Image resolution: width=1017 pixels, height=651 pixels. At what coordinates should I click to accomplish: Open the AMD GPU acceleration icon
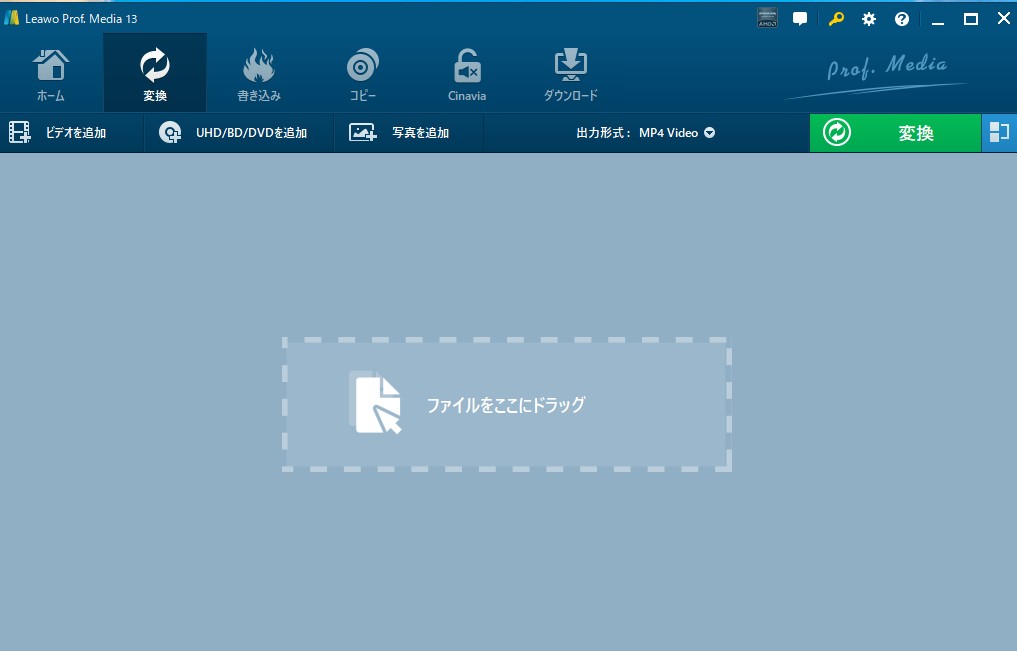point(767,18)
